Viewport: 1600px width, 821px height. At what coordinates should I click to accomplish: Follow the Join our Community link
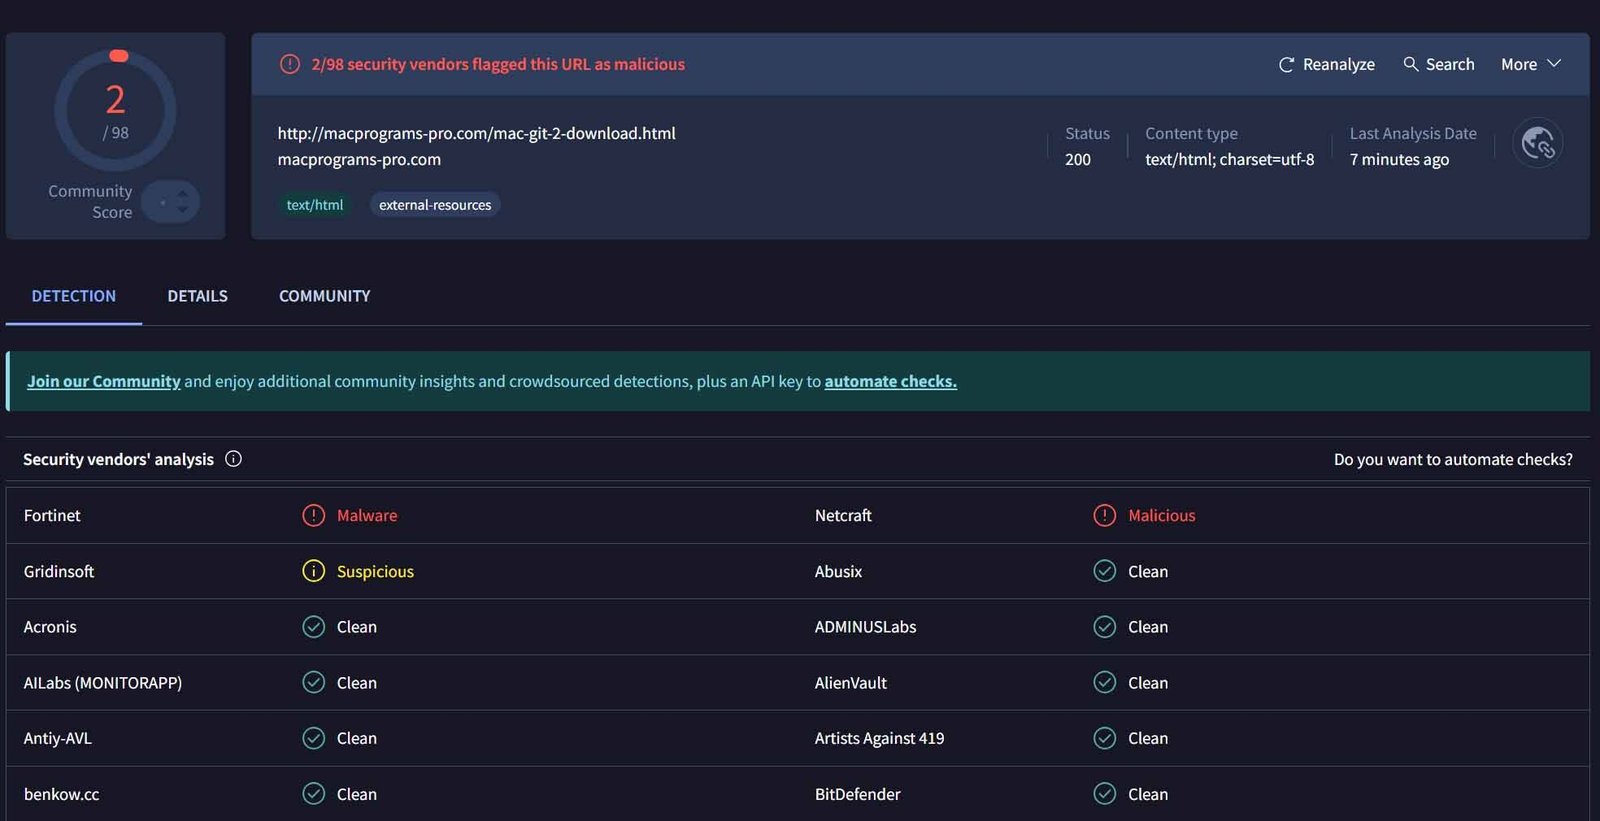pos(103,381)
